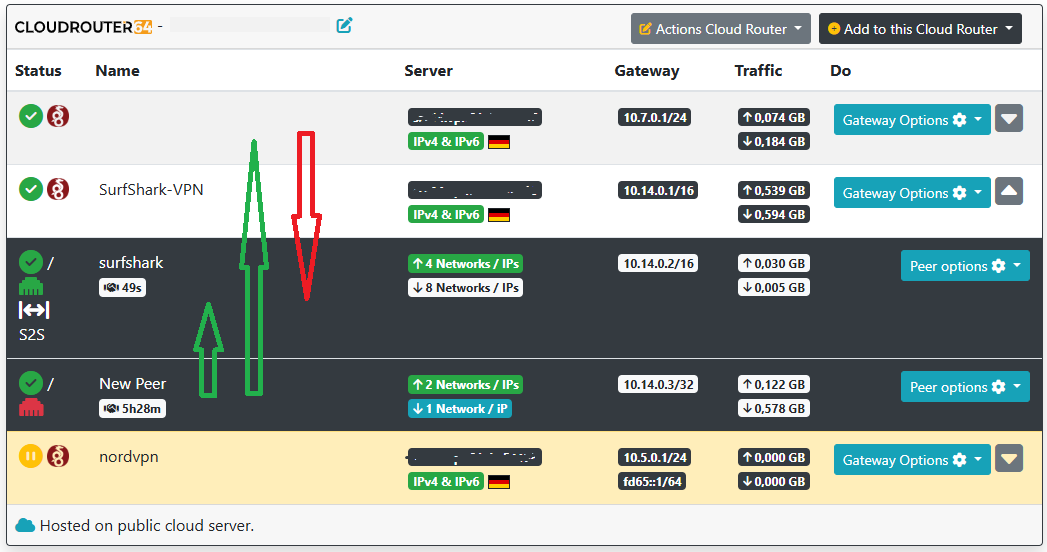Click the cloud icon in the footer
The width and height of the screenshot is (1047, 552).
[x=25, y=525]
